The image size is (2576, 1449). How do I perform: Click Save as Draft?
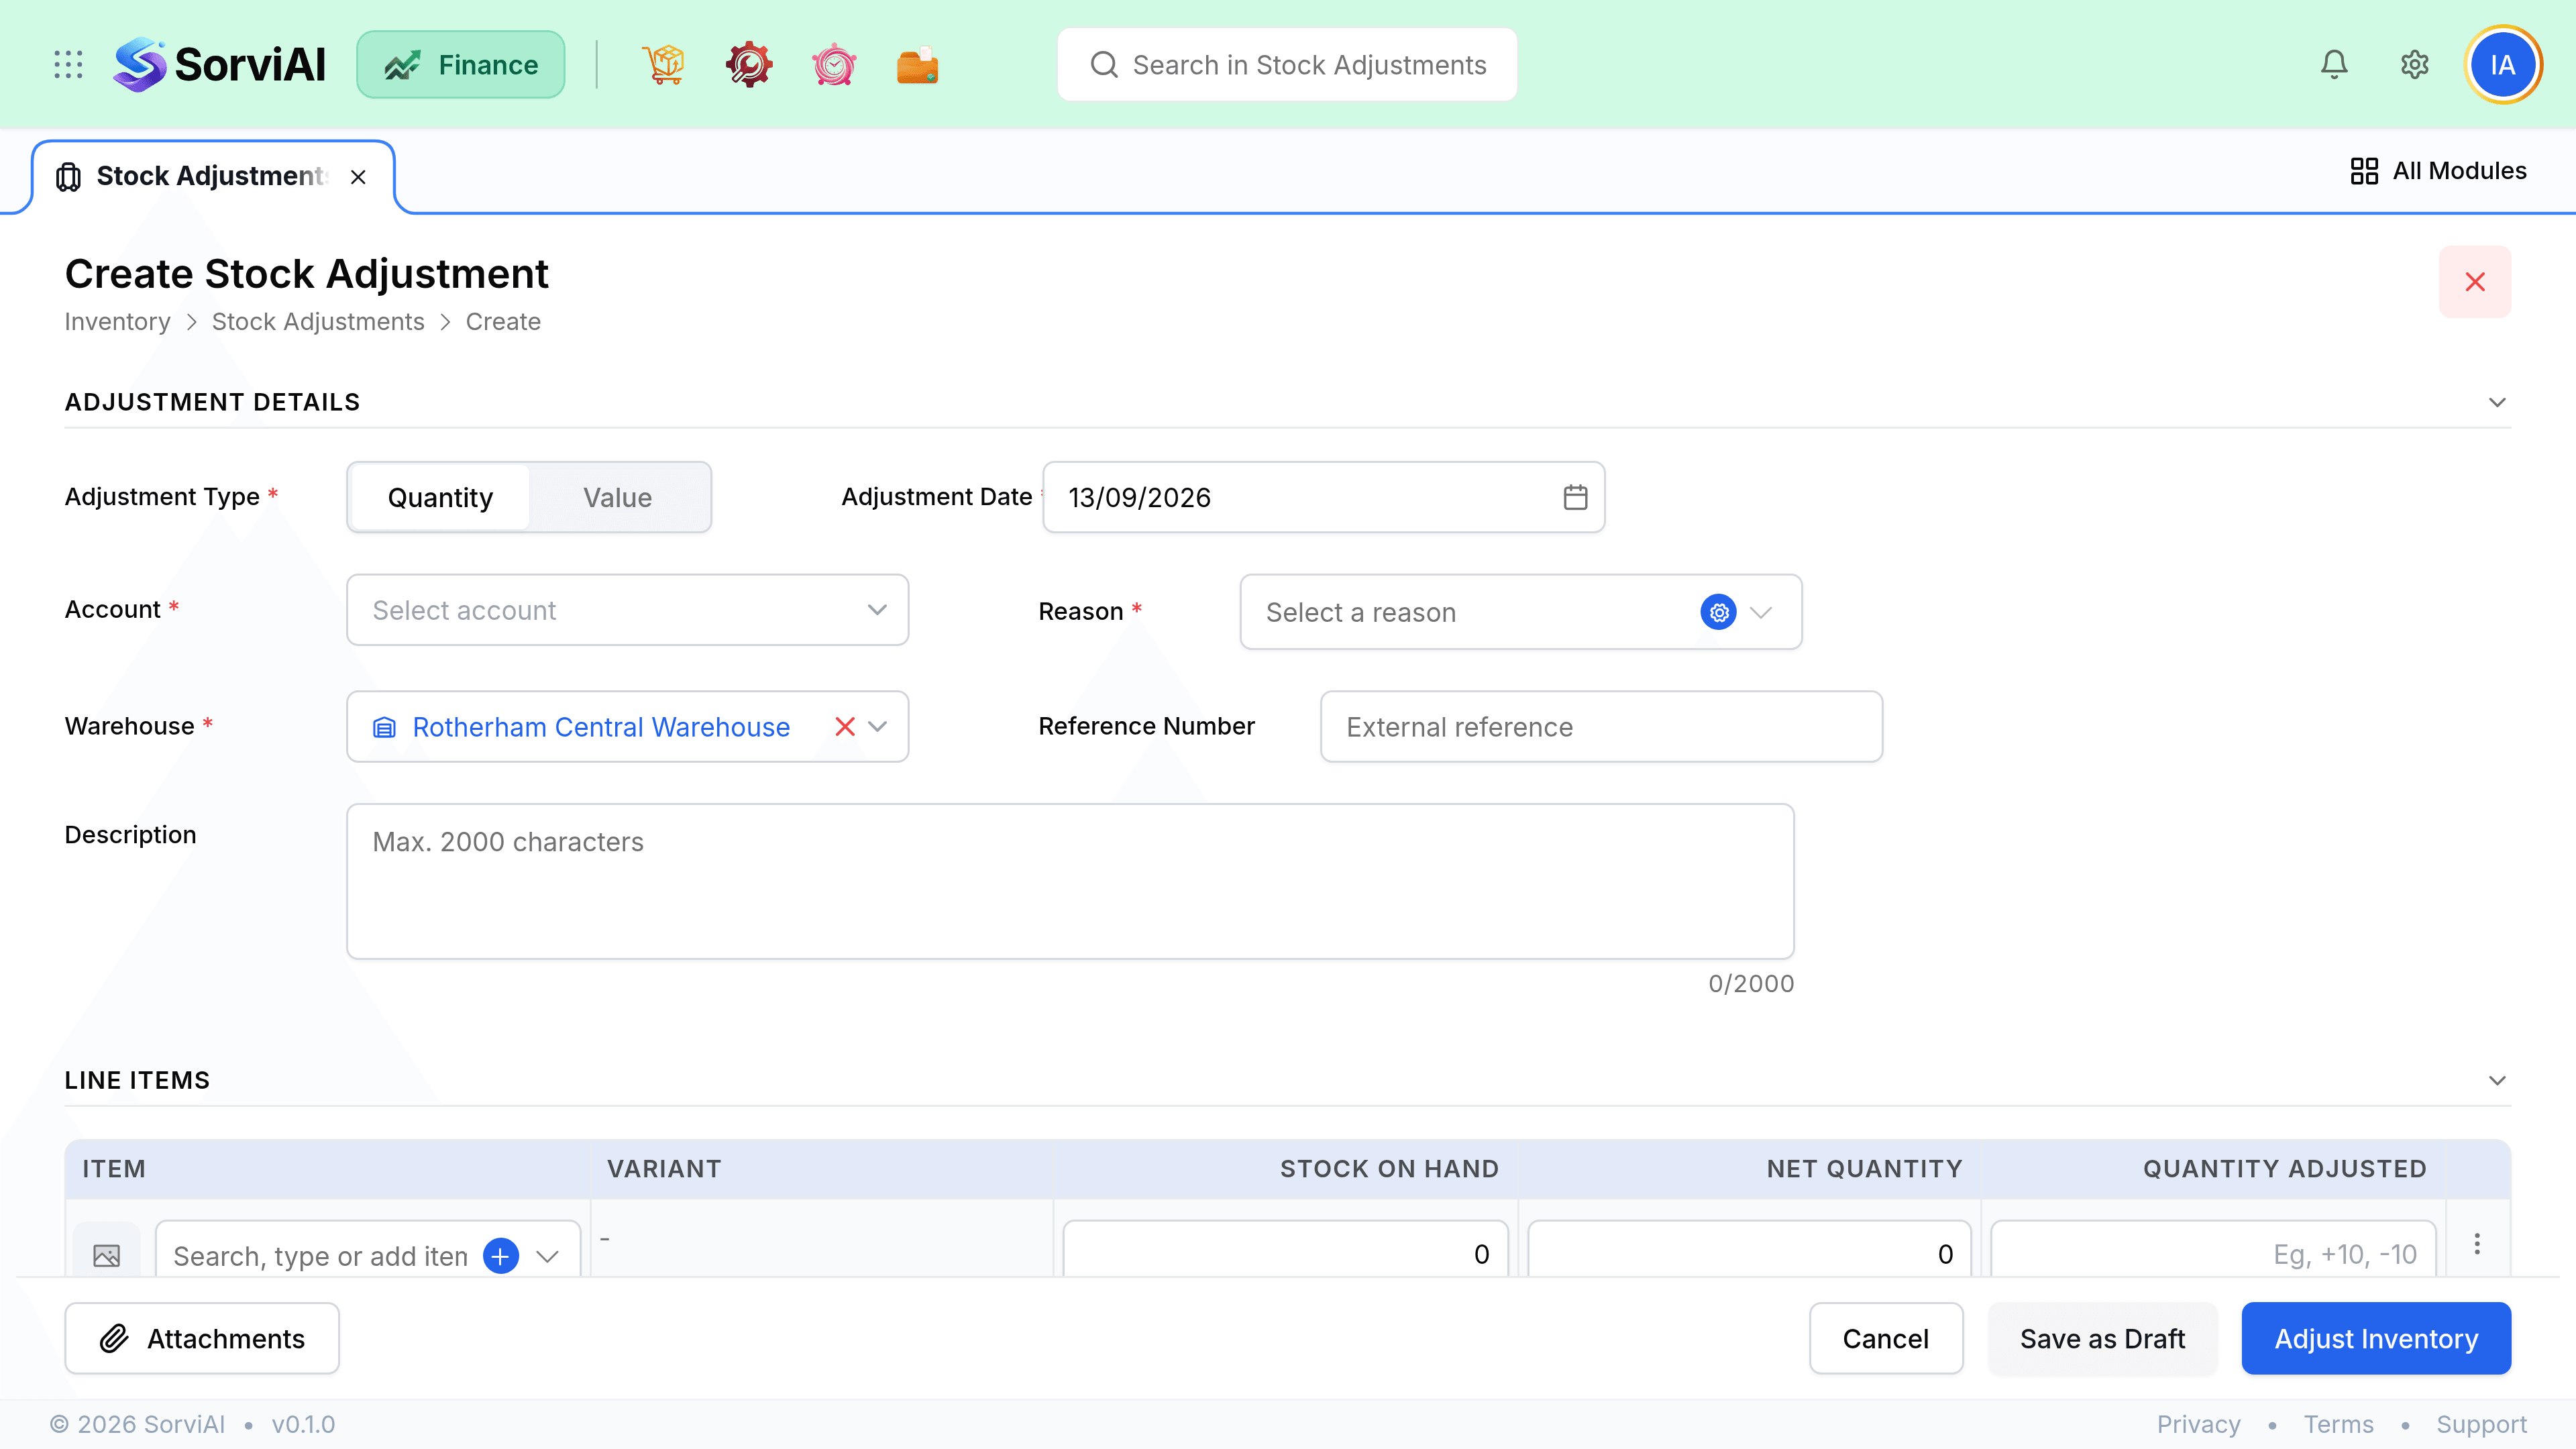(x=2102, y=1338)
